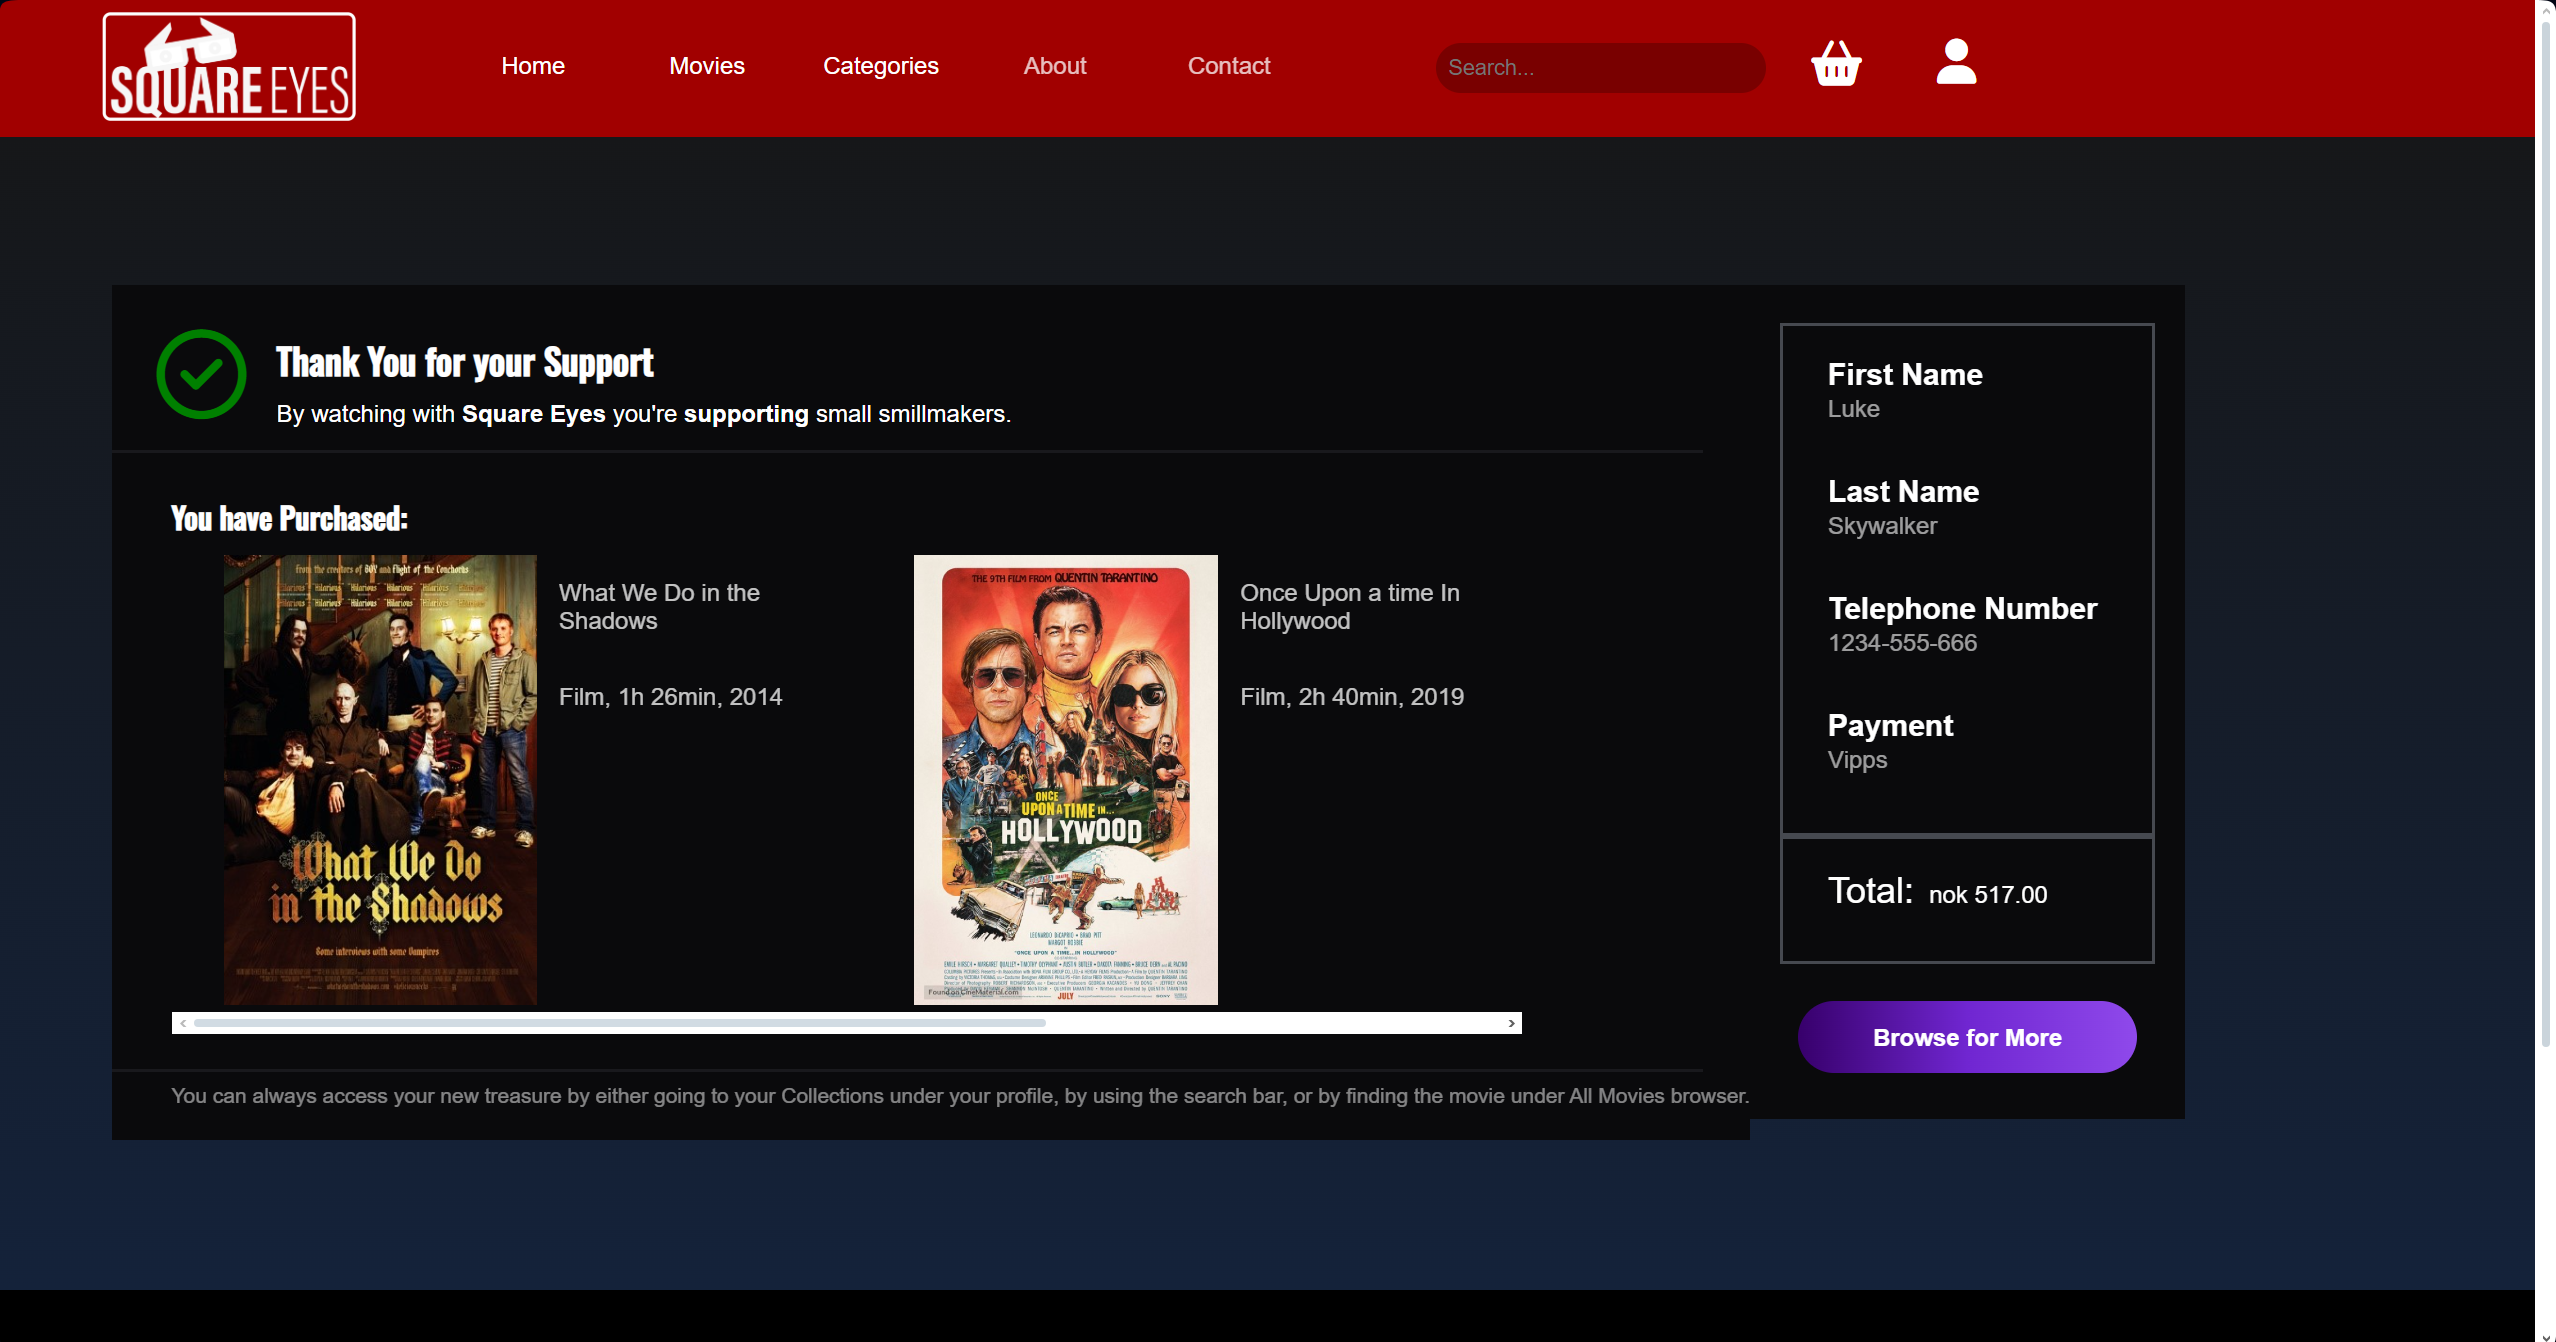2556x1342 pixels.
Task: Open the Movies menu item
Action: click(706, 66)
